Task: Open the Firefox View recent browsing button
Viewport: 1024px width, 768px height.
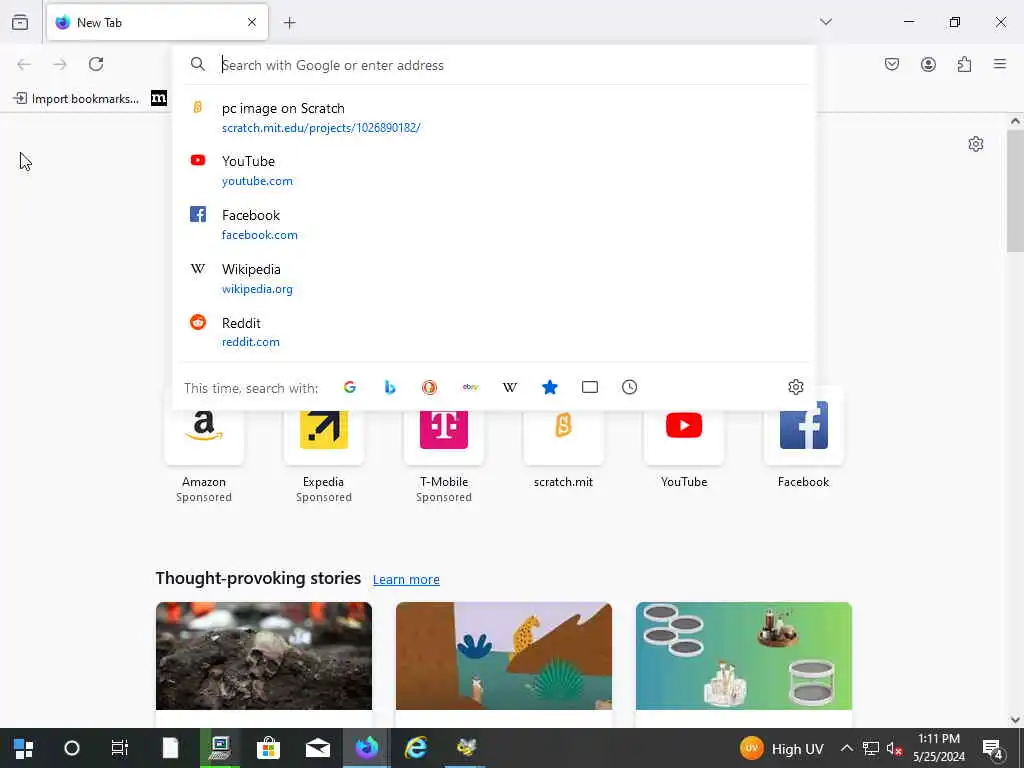Action: coord(20,22)
